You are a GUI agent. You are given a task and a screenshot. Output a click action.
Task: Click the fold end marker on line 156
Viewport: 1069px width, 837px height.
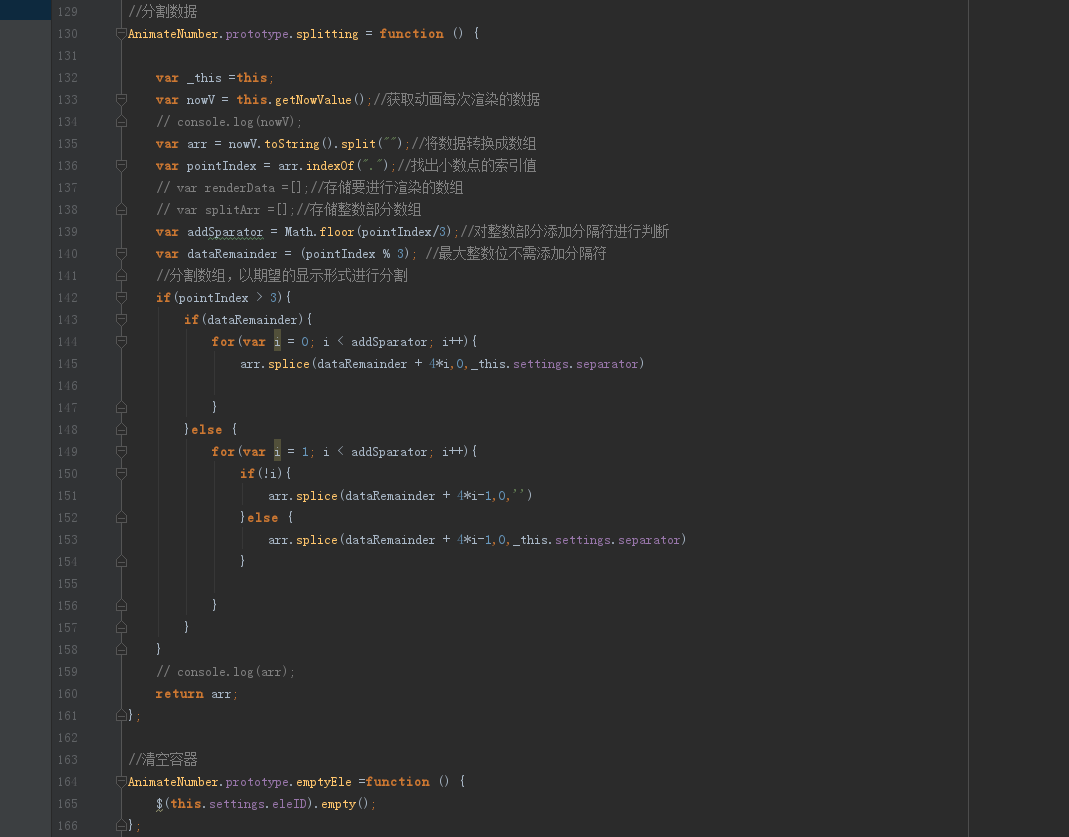[121, 605]
